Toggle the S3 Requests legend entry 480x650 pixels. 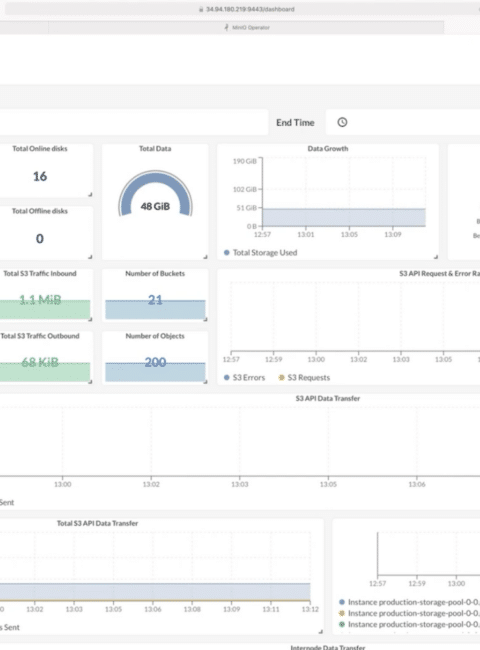pyautogui.click(x=304, y=378)
